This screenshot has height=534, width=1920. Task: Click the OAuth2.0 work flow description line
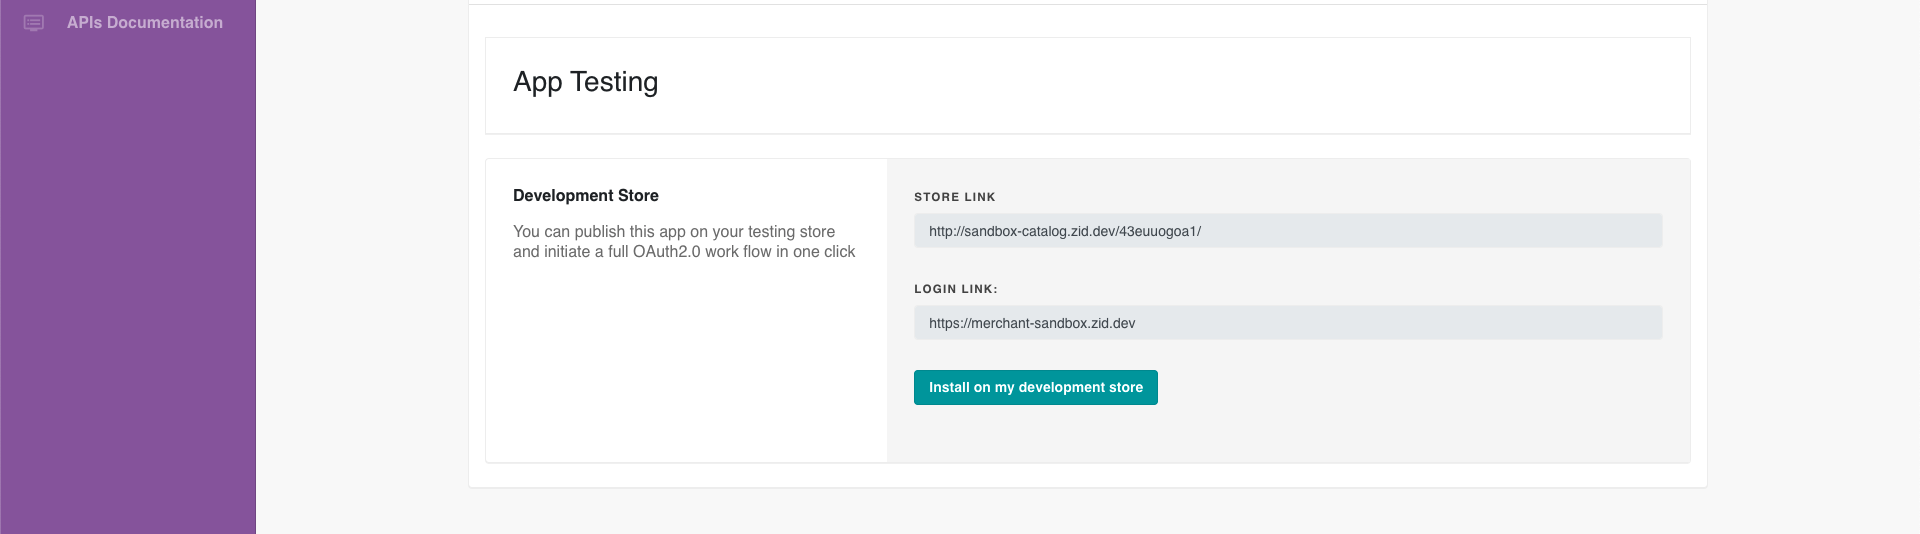(x=684, y=252)
